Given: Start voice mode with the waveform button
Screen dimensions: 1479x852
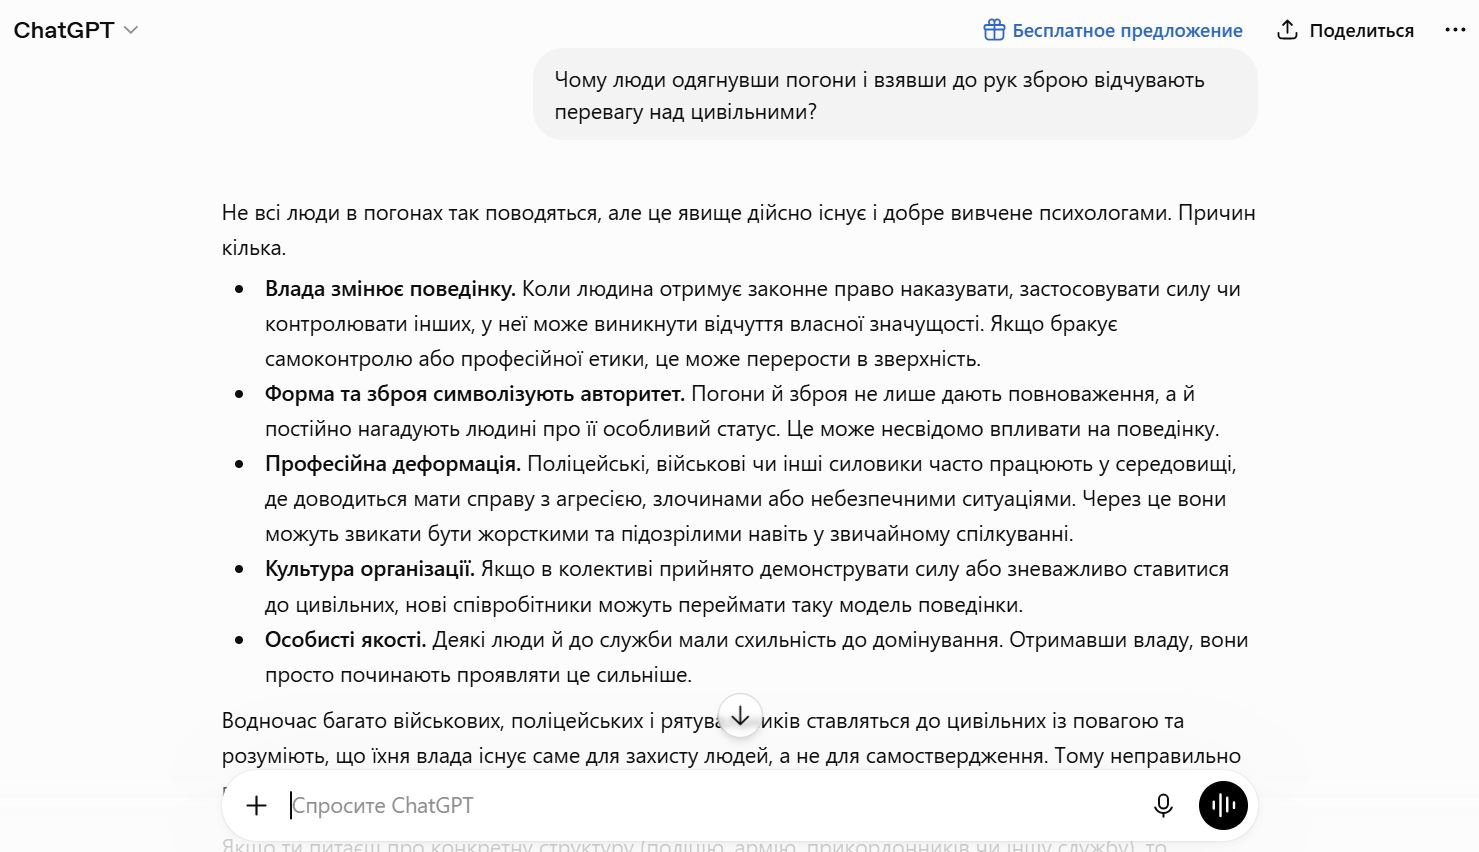Looking at the screenshot, I should pyautogui.click(x=1223, y=805).
